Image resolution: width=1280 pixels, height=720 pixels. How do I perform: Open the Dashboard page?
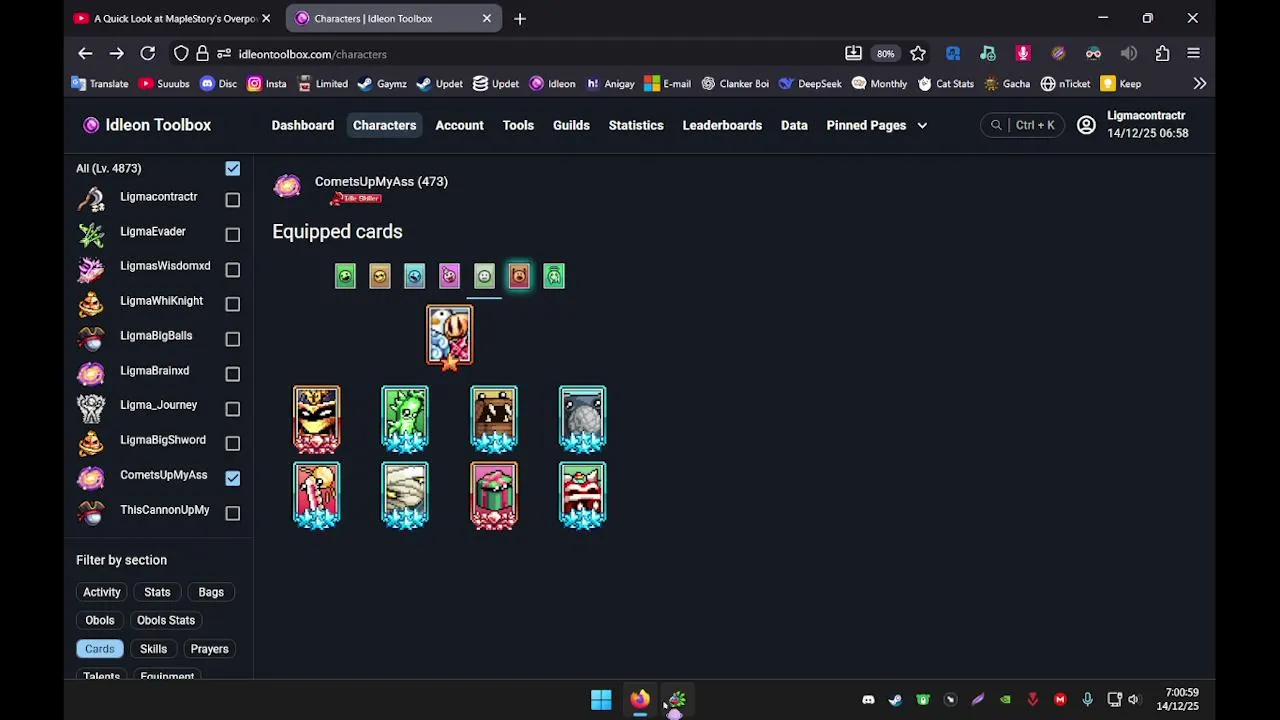click(303, 125)
